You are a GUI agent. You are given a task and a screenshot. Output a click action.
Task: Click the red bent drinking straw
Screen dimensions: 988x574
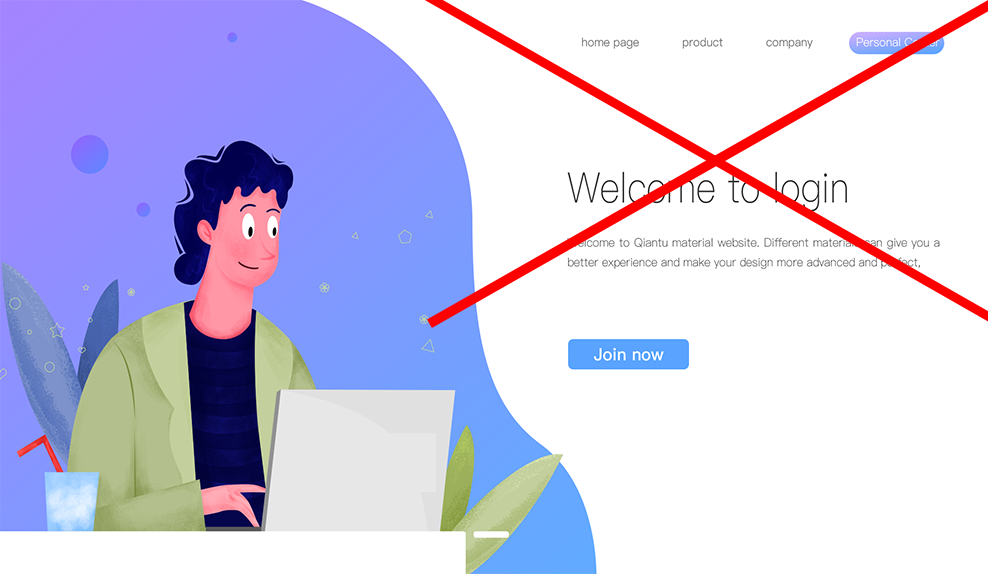tap(41, 452)
